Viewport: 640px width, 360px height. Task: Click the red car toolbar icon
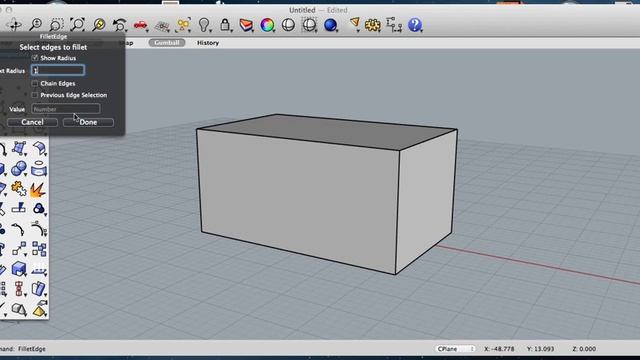140,25
